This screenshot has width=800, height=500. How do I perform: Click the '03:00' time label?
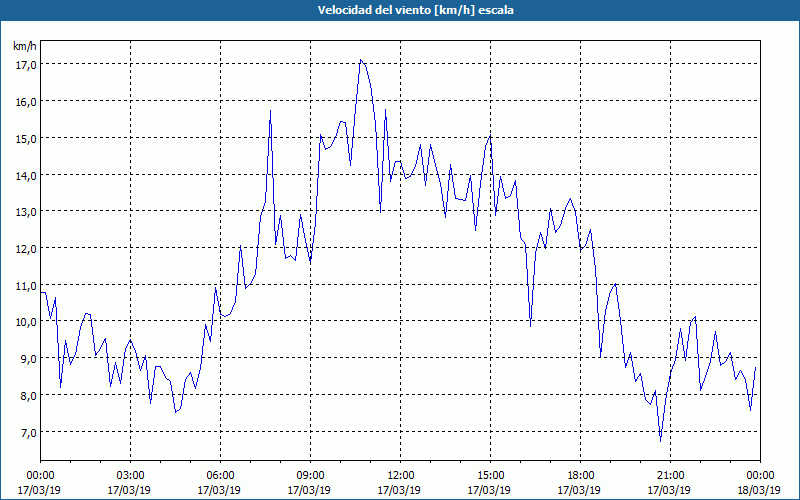pos(131,476)
